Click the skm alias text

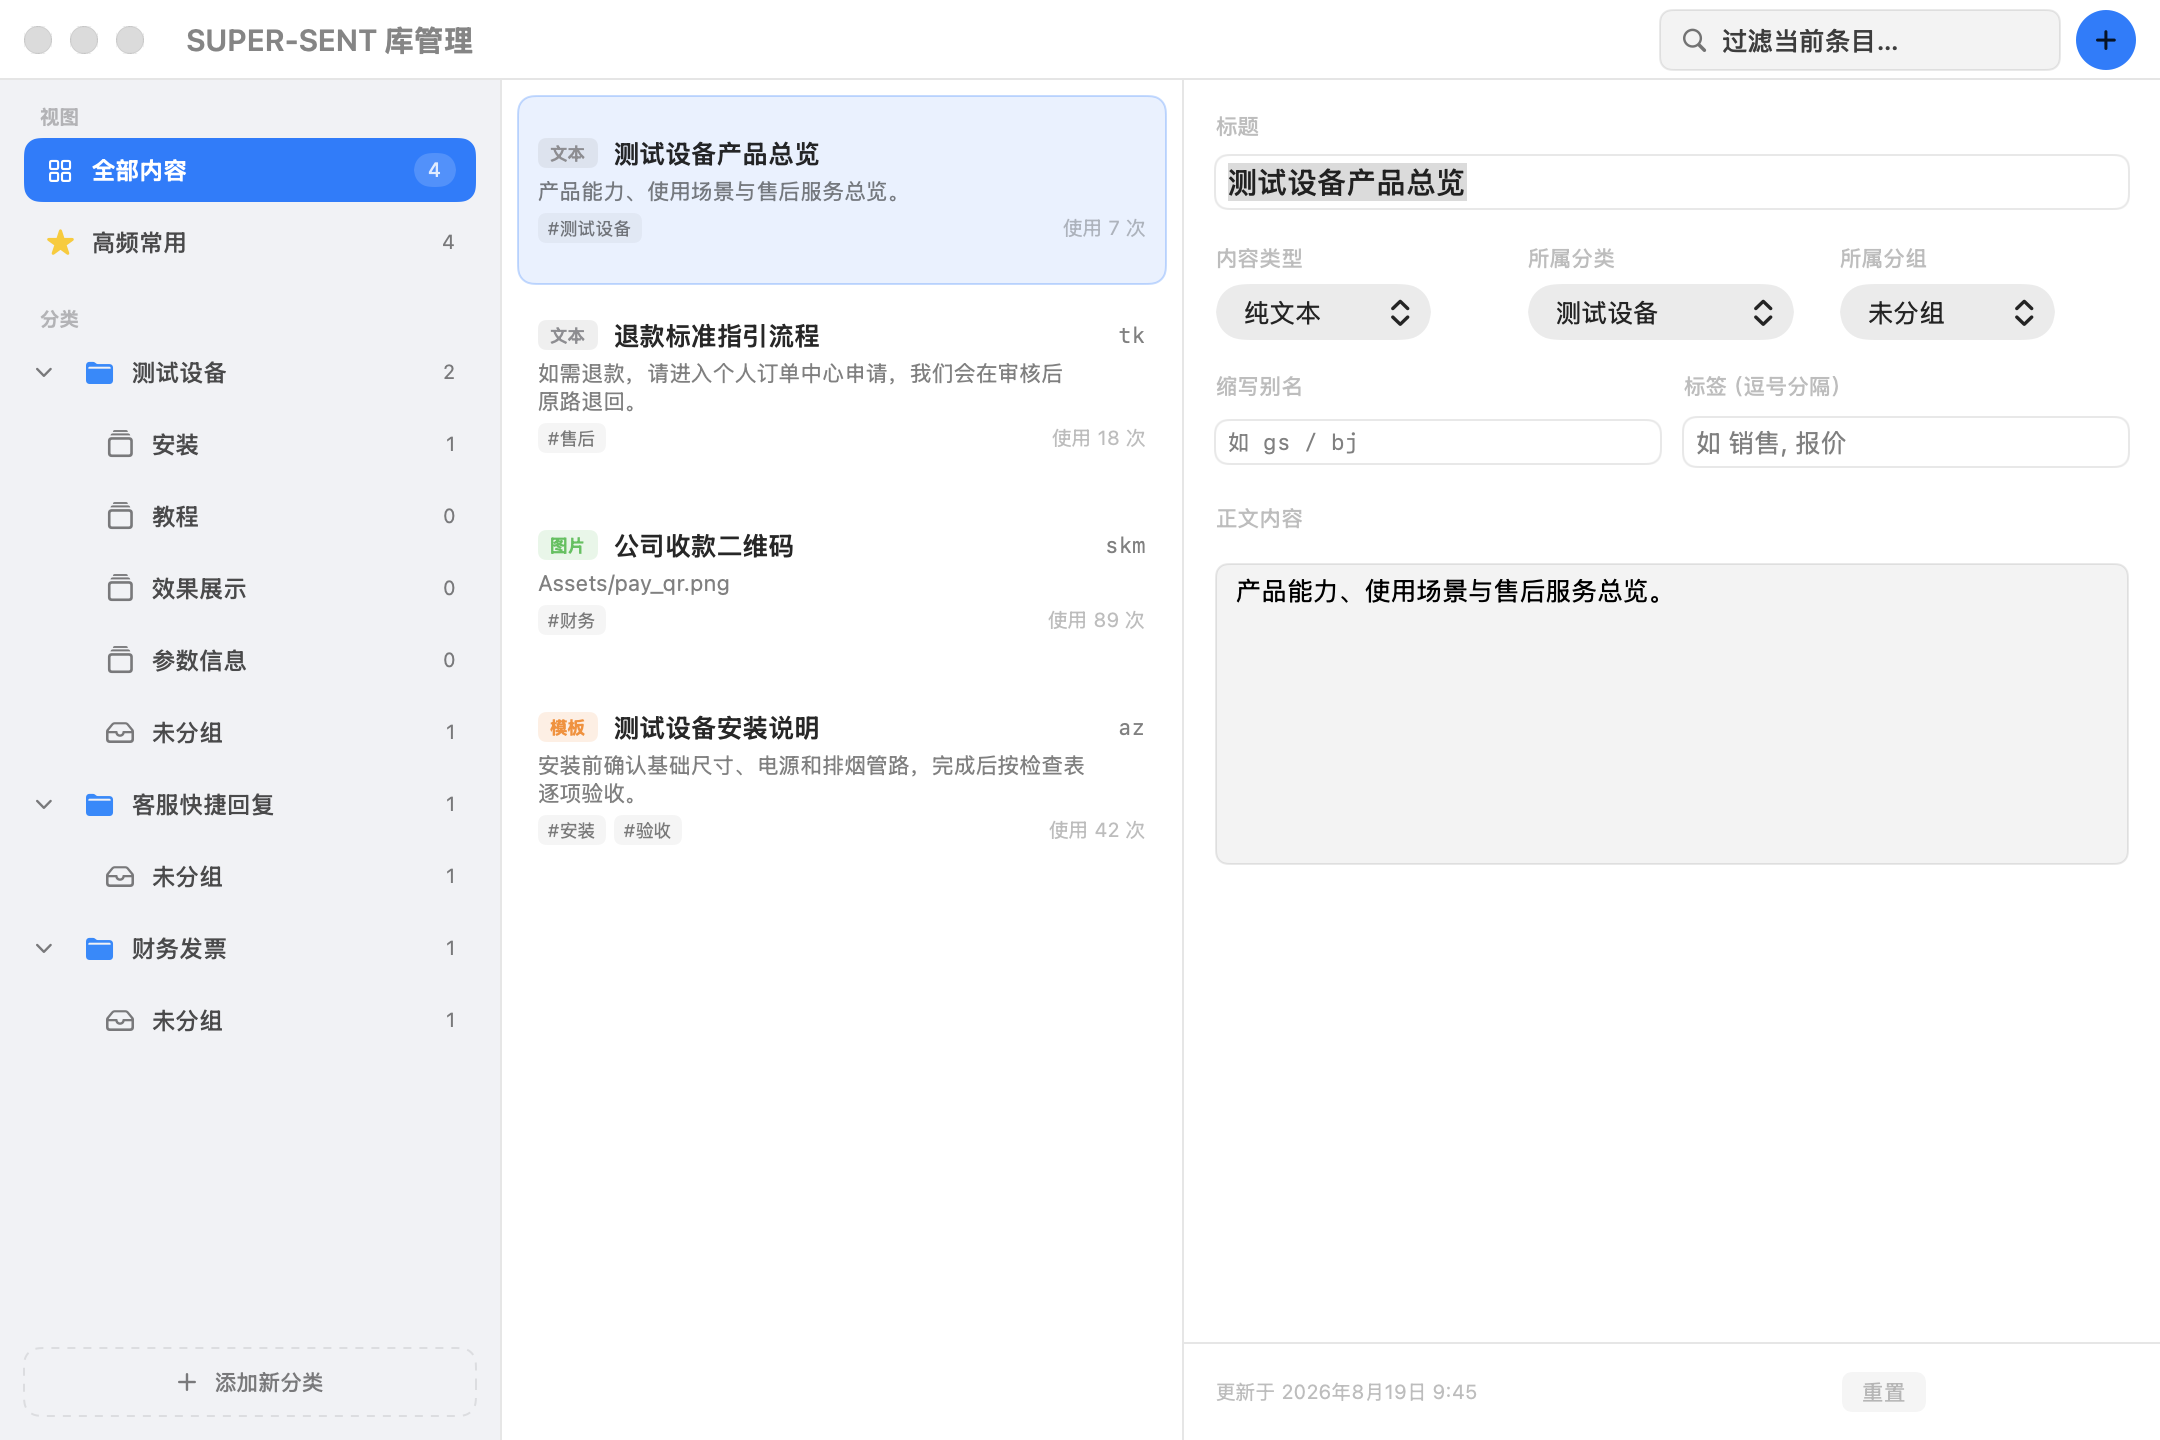(1126, 546)
